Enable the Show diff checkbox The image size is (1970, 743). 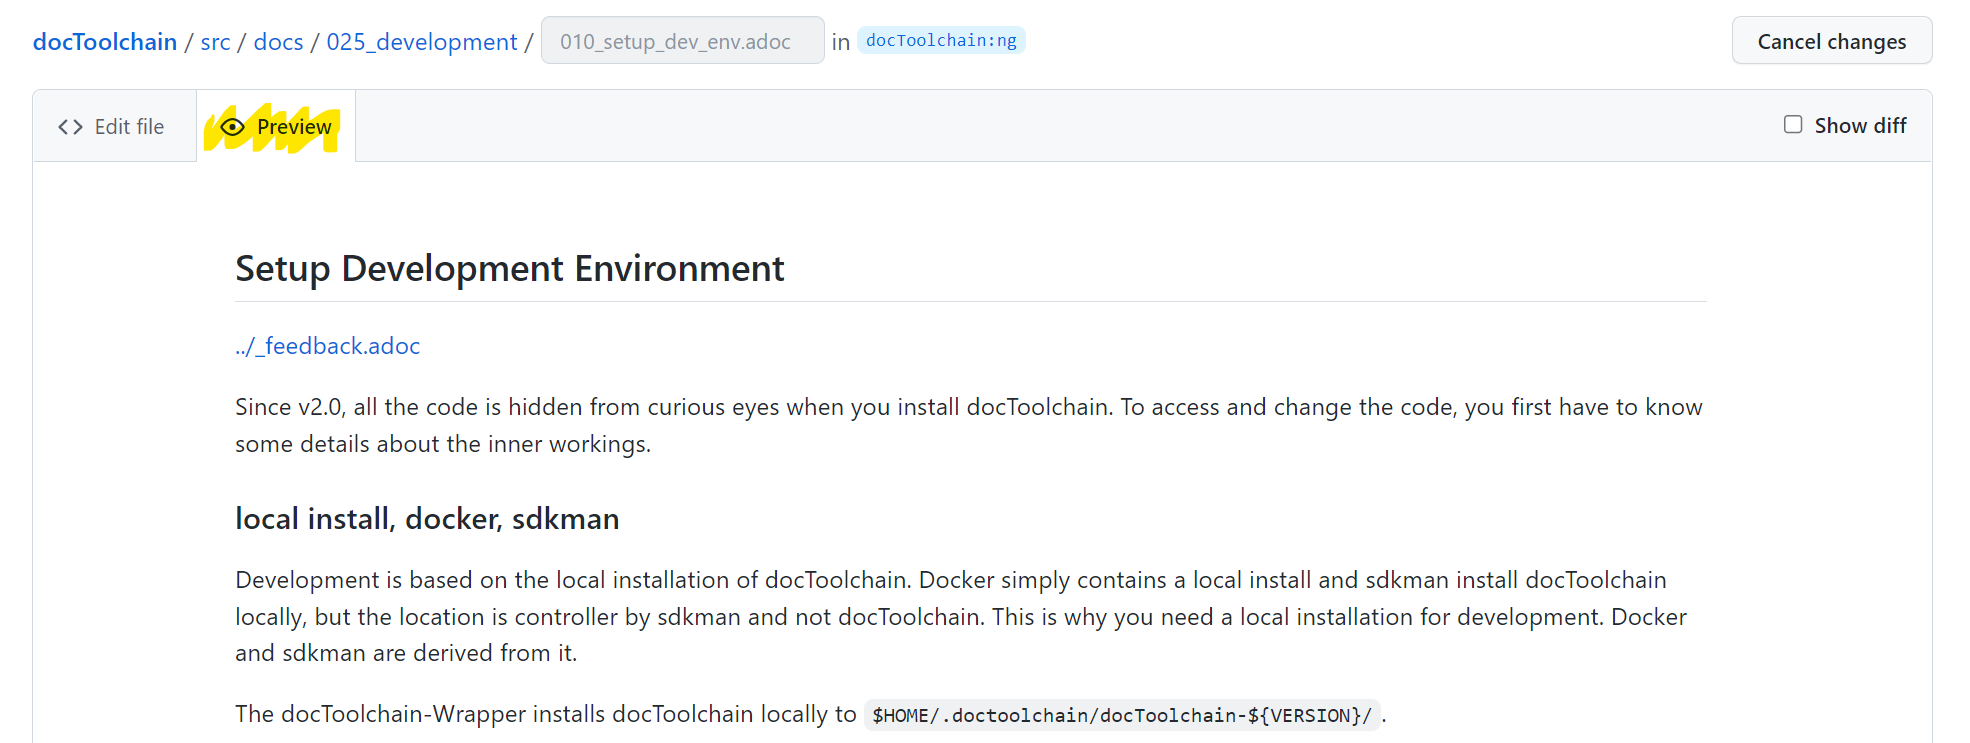[1793, 124]
